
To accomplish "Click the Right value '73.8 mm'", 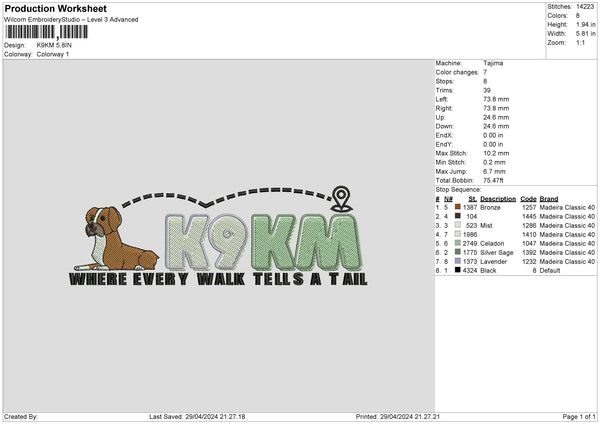I will [x=496, y=108].
